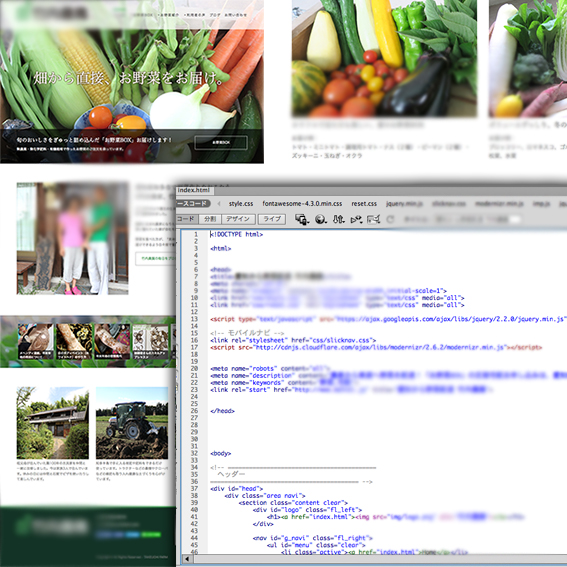Click the browser compatibility check icon
The image size is (567, 567).
[x=374, y=219]
